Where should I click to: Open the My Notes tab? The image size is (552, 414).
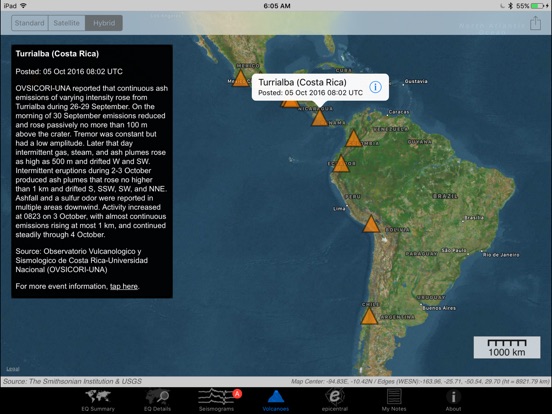[x=394, y=401]
